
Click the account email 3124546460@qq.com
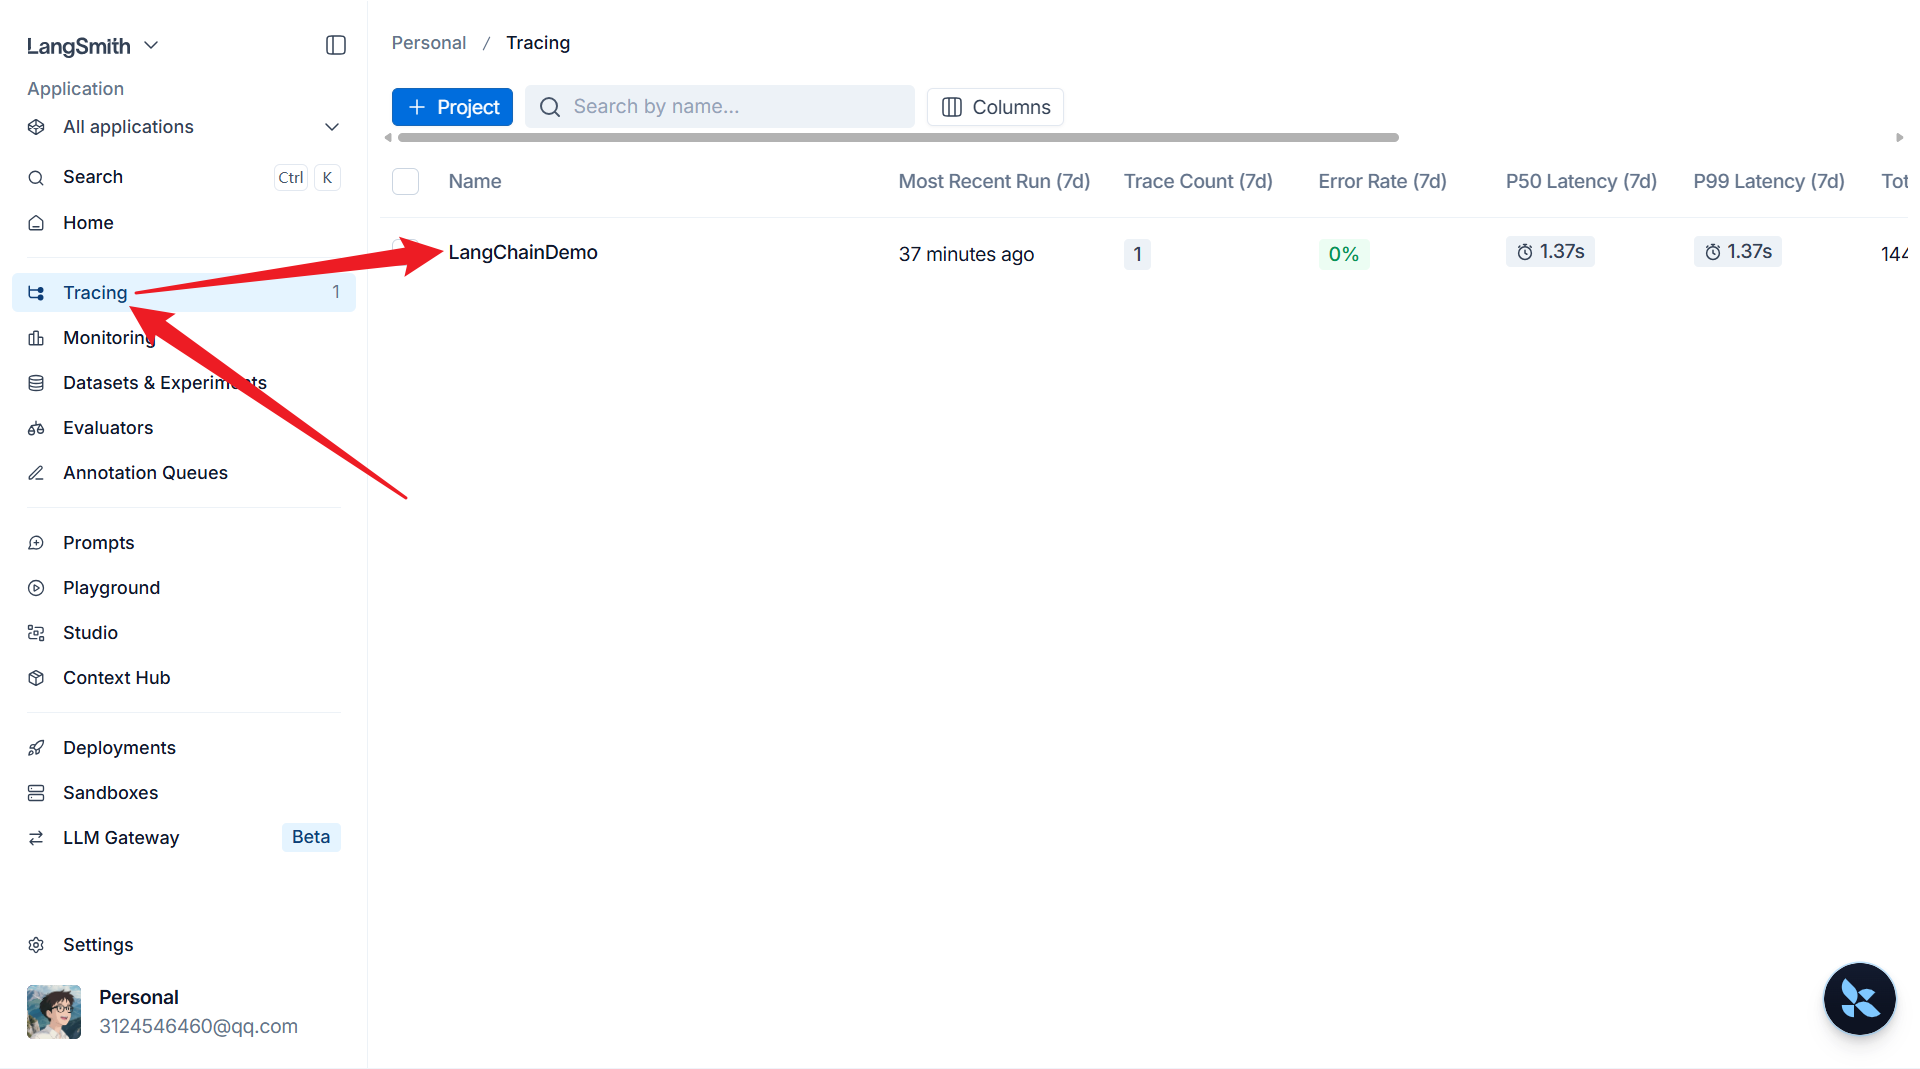tap(198, 1027)
